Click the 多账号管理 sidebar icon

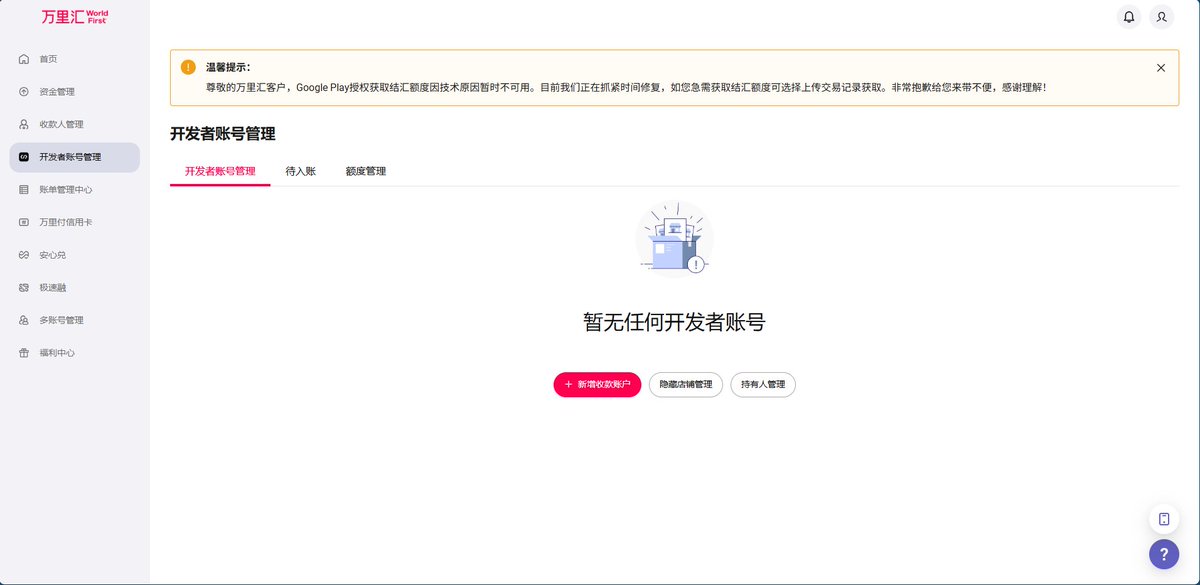[x=24, y=320]
